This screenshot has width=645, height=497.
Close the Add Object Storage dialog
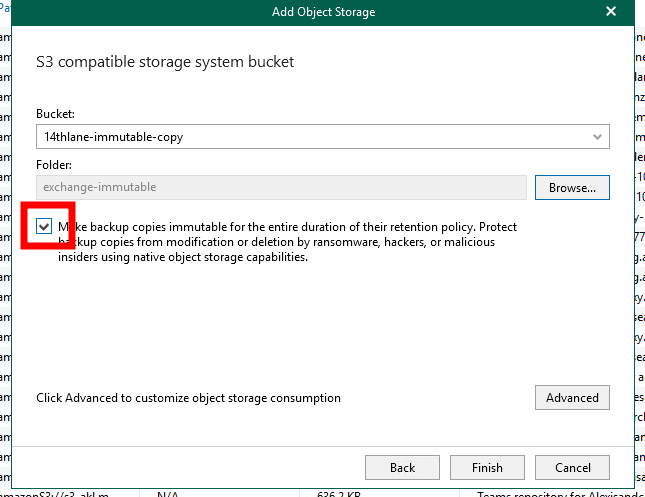pos(611,11)
